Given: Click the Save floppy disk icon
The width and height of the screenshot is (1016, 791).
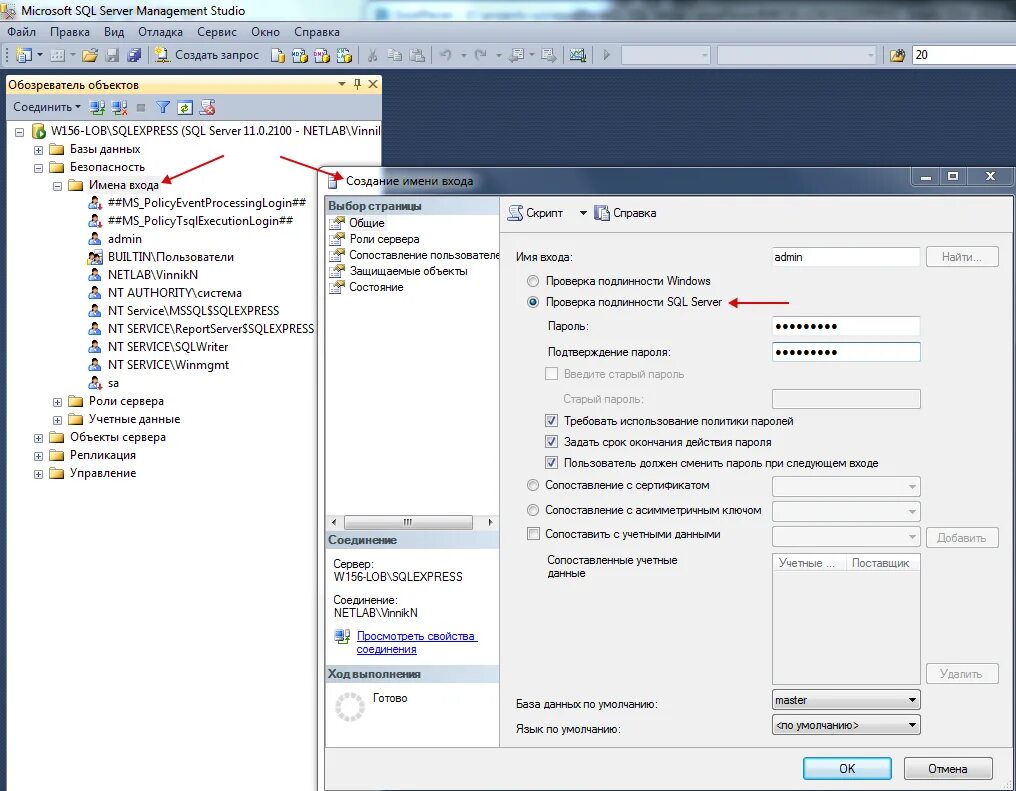Looking at the screenshot, I should 112,55.
